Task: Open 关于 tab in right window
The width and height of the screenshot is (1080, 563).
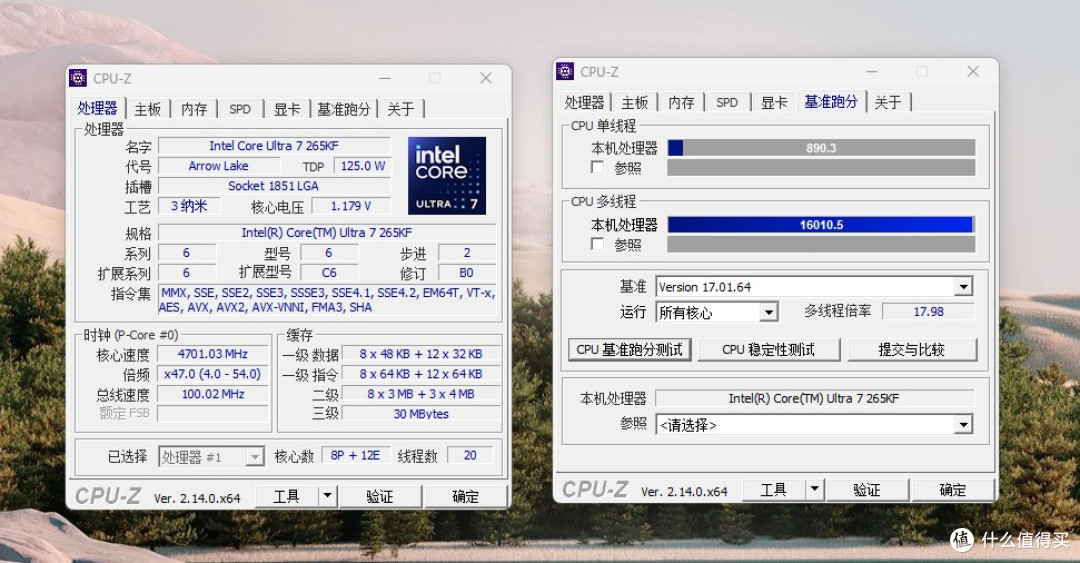Action: (888, 102)
